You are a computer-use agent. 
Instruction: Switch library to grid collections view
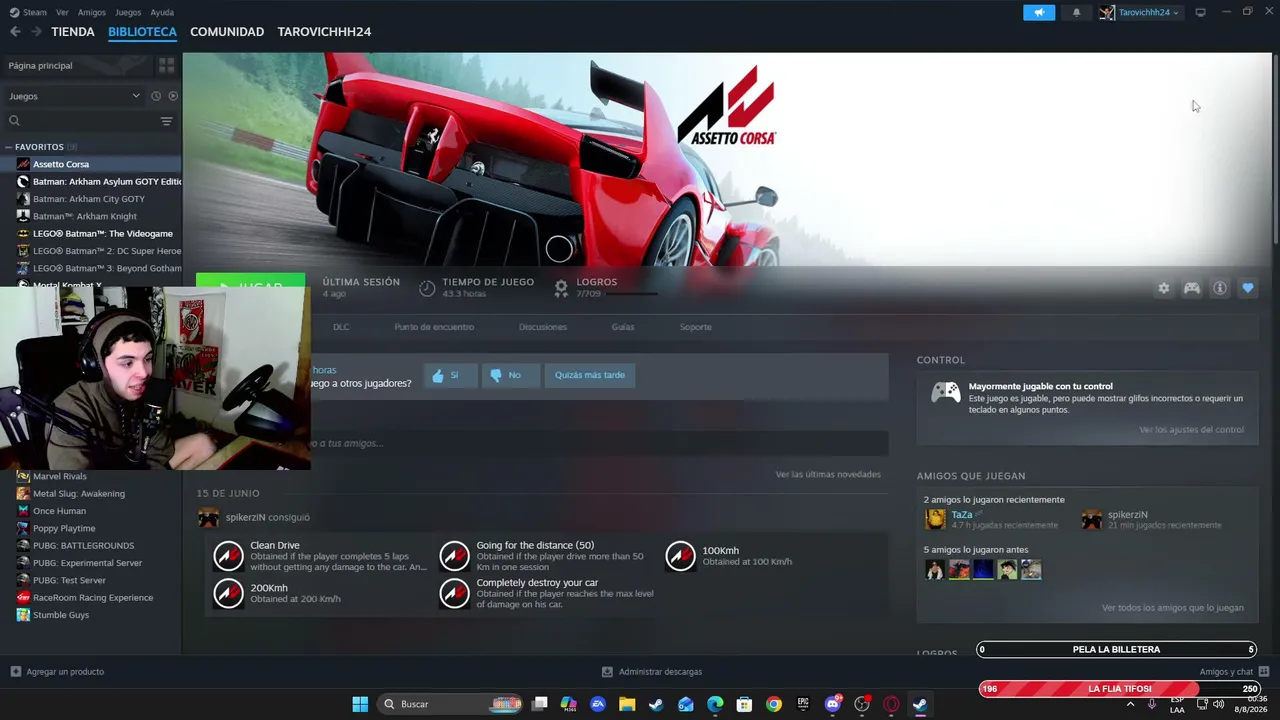166,65
